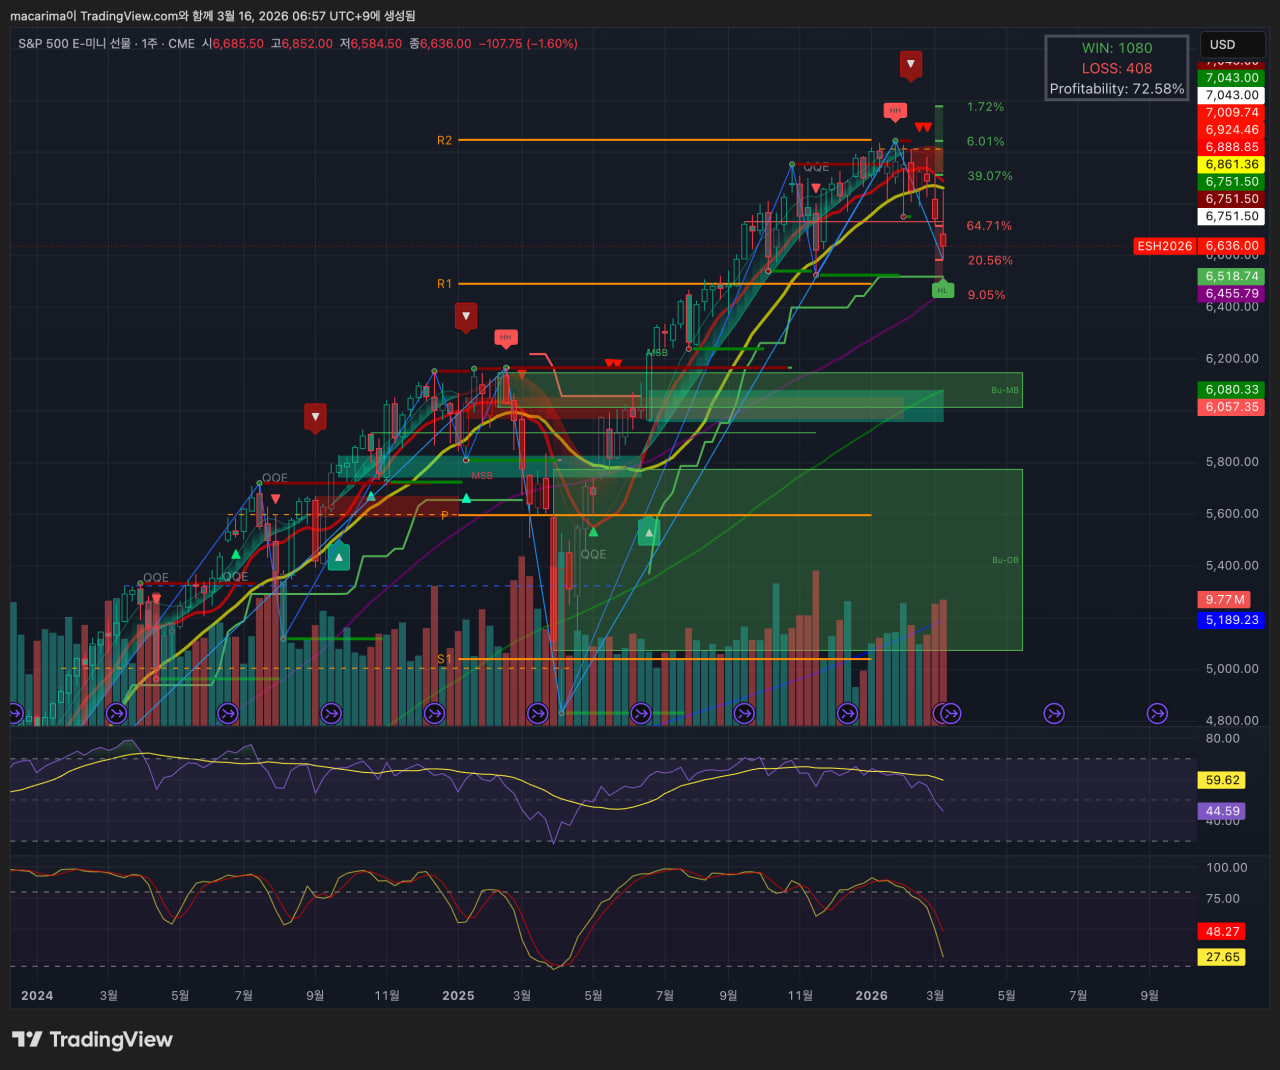Click the green up-arrow signal inside Bu-OB zone
The height and width of the screenshot is (1070, 1280).
tap(649, 532)
